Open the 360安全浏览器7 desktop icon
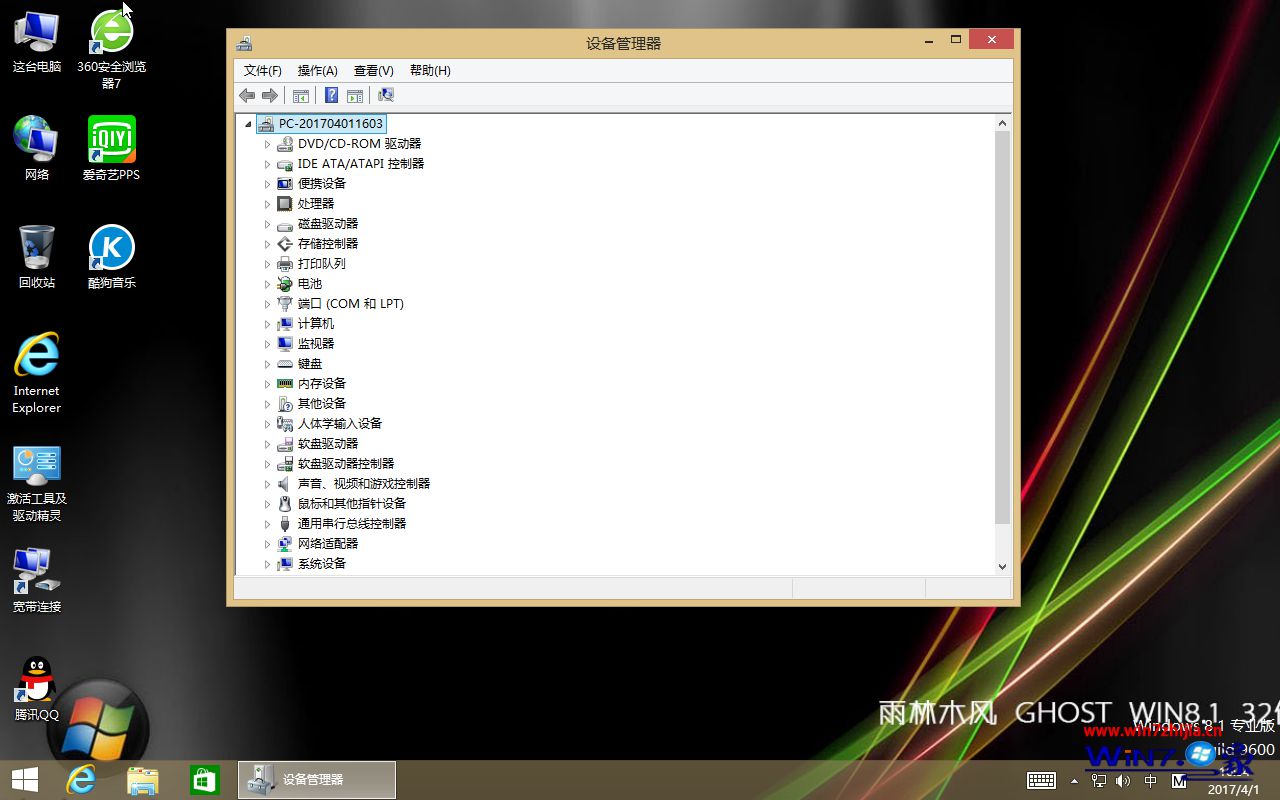Screen dimensions: 1280x800 (x=111, y=33)
